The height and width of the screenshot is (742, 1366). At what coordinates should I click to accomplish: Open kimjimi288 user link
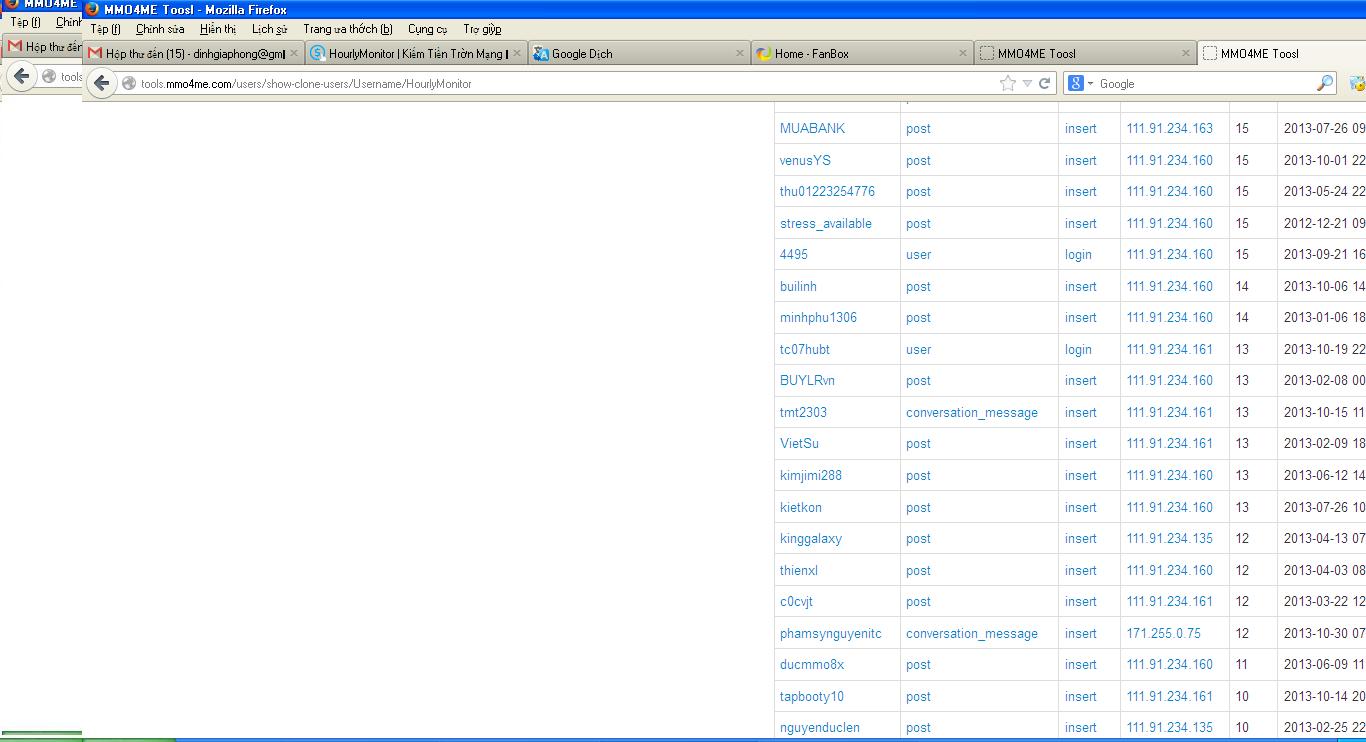(811, 475)
